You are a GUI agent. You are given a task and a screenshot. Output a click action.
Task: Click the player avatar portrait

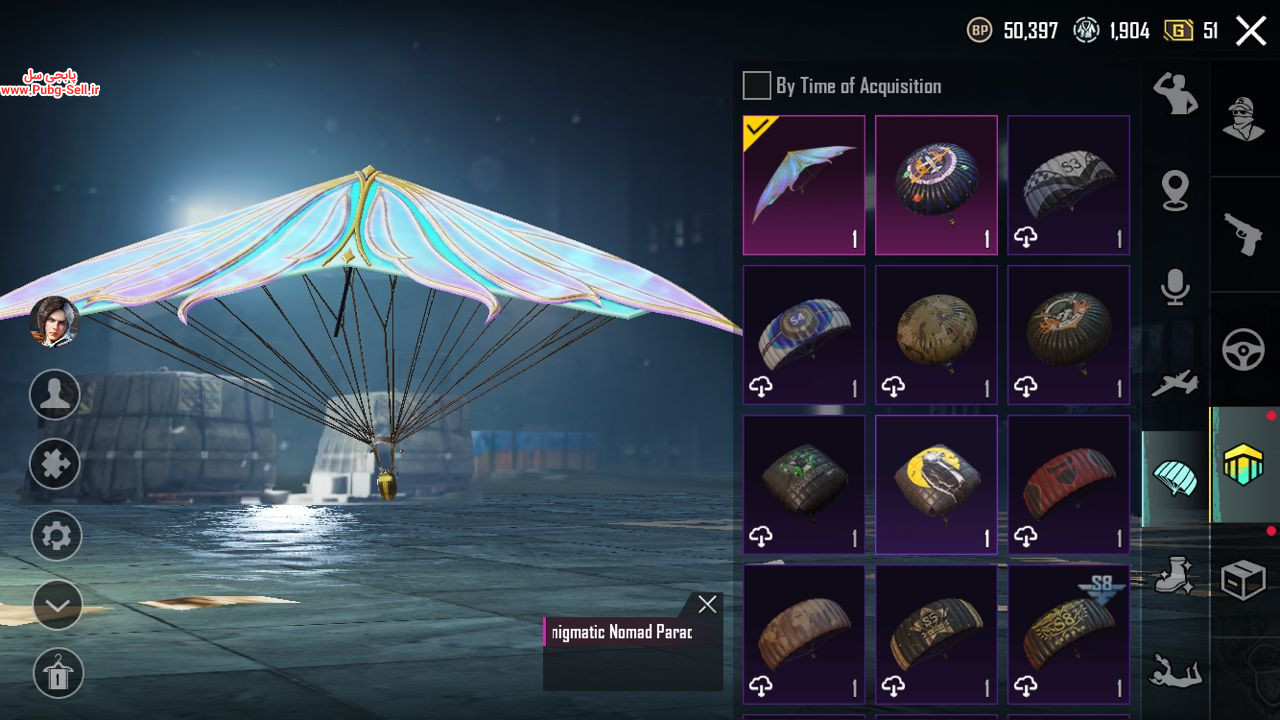pos(55,321)
